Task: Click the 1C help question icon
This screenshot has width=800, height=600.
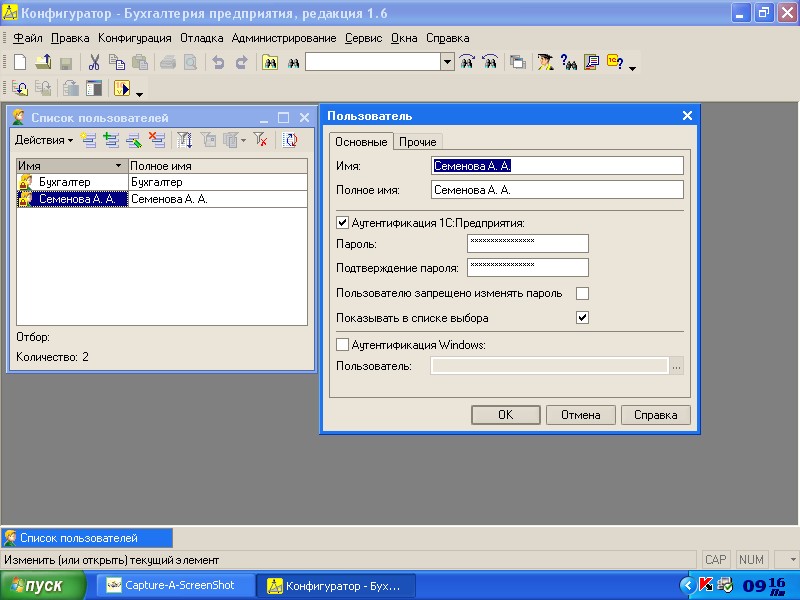Action: (x=614, y=62)
